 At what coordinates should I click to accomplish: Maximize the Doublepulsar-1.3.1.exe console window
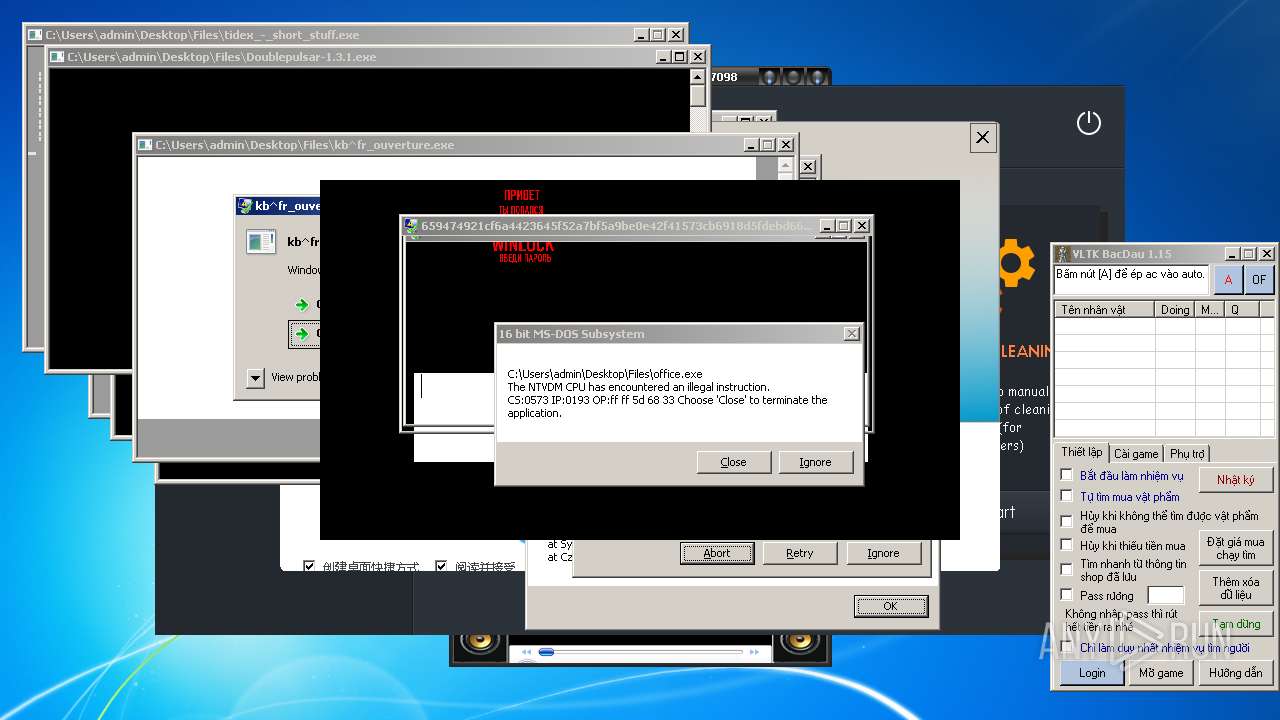[679, 57]
